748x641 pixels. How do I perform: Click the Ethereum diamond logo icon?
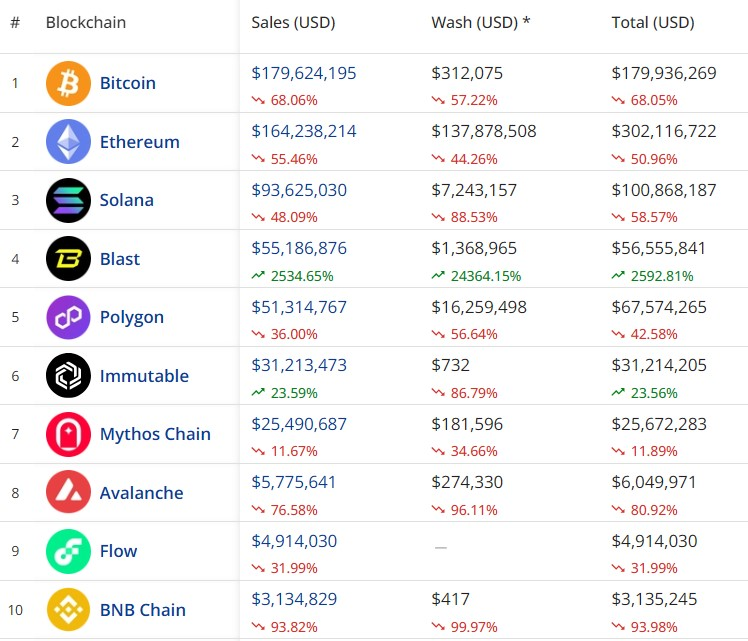pyautogui.click(x=68, y=142)
